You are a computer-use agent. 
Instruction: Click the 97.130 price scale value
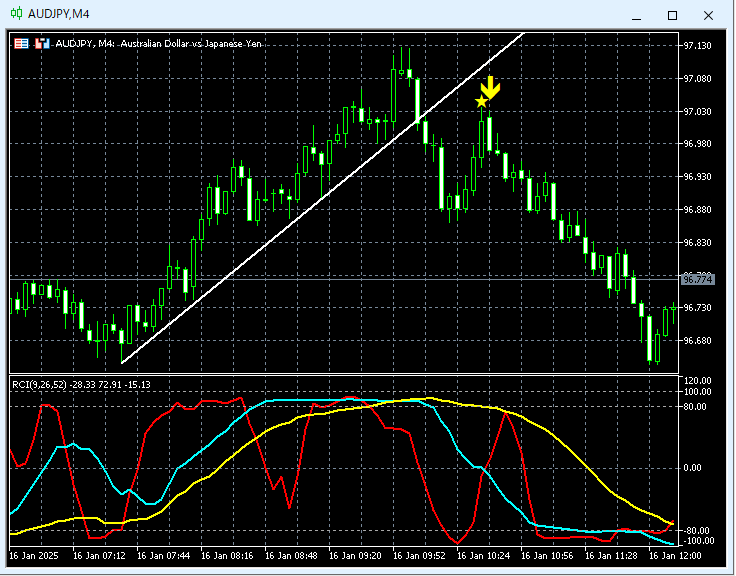coord(697,46)
